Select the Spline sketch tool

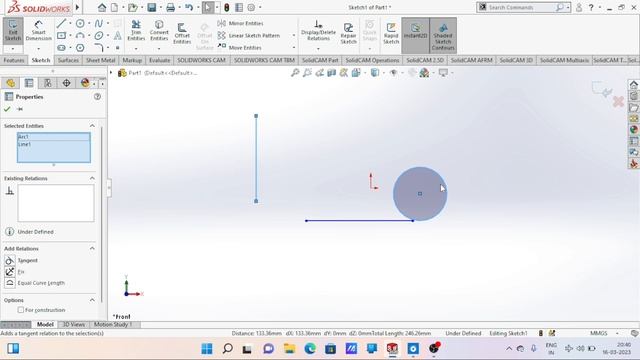tap(99, 24)
